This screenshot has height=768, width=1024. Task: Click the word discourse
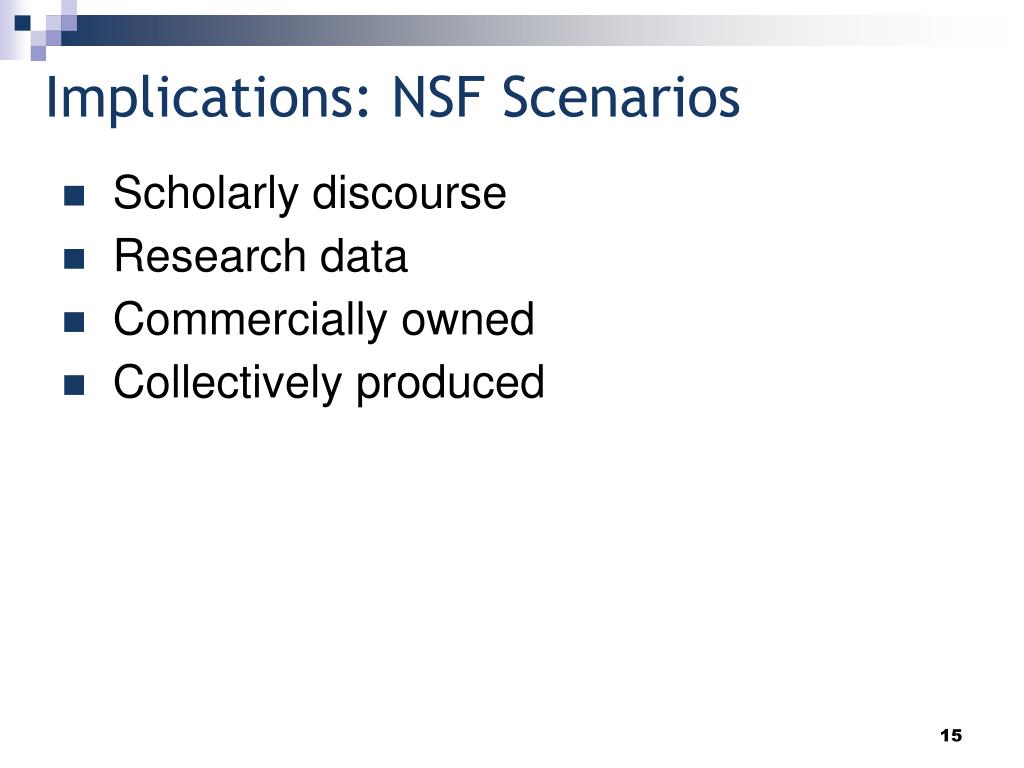(x=409, y=193)
